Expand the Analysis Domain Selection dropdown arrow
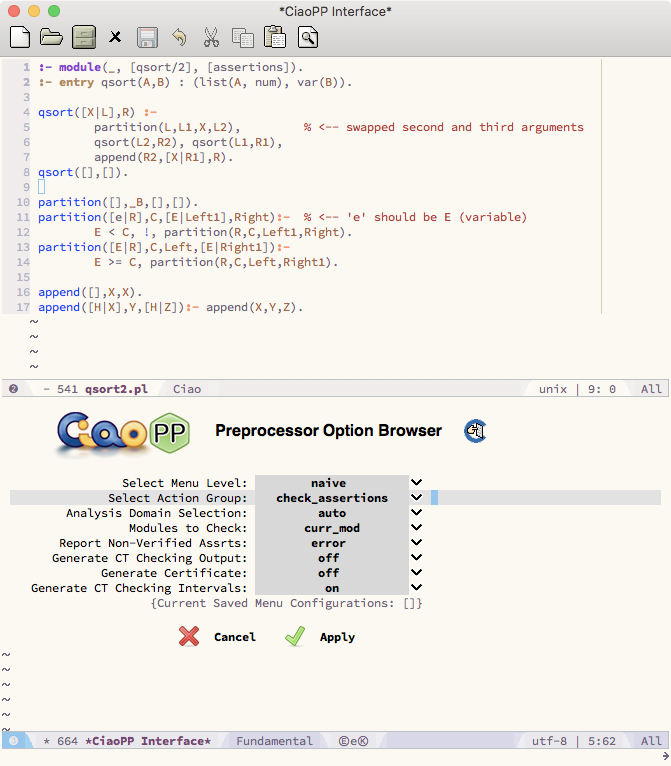 pyautogui.click(x=417, y=513)
